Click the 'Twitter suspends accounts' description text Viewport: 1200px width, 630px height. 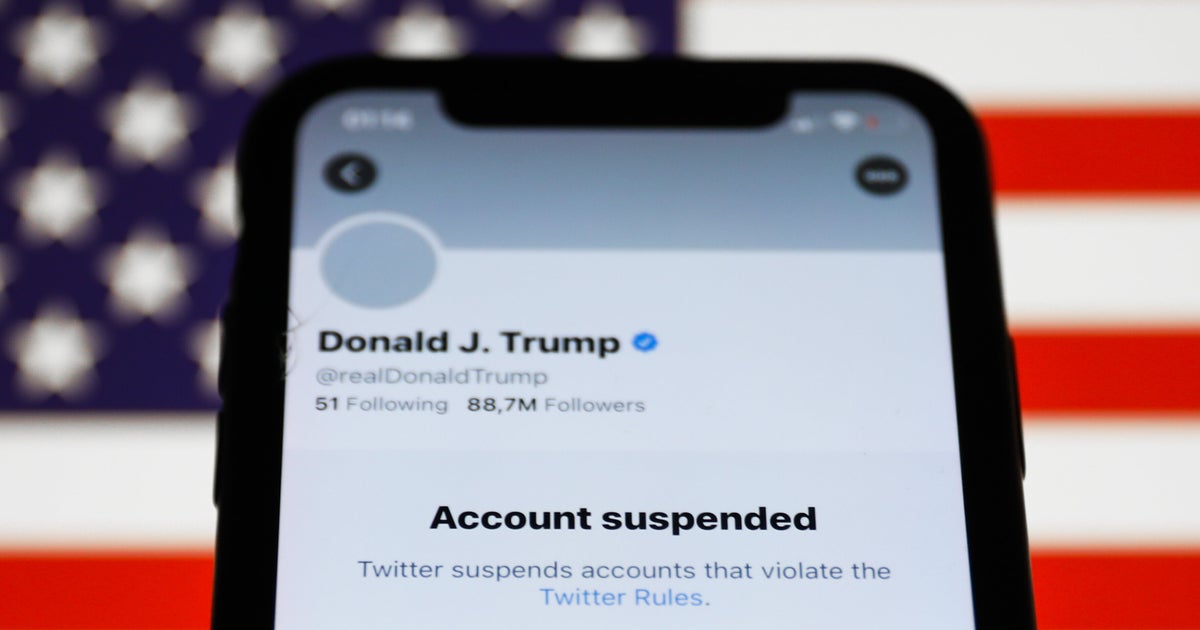point(624,584)
